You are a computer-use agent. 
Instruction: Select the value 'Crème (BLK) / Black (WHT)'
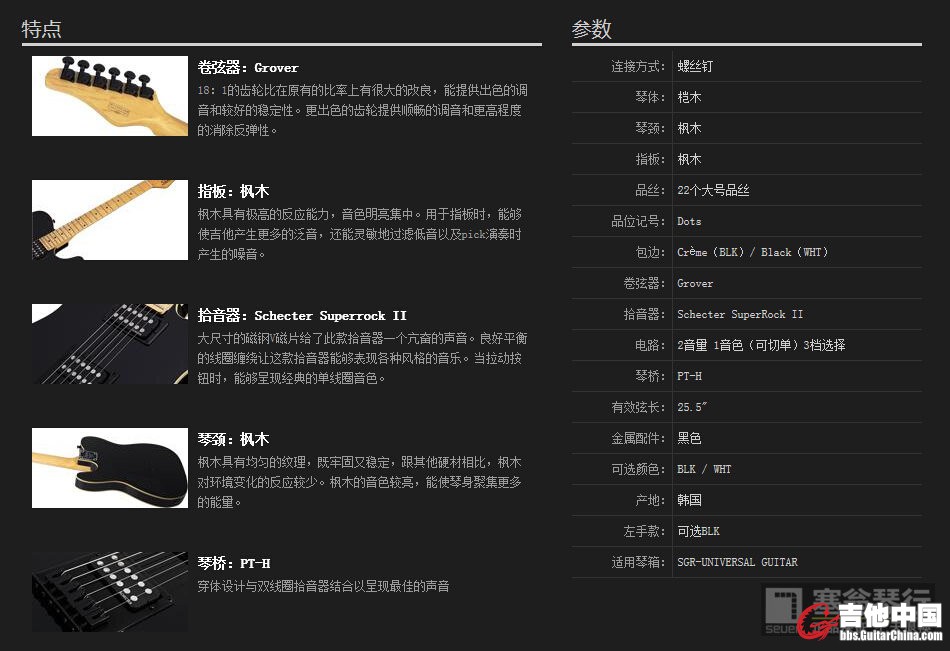point(752,252)
